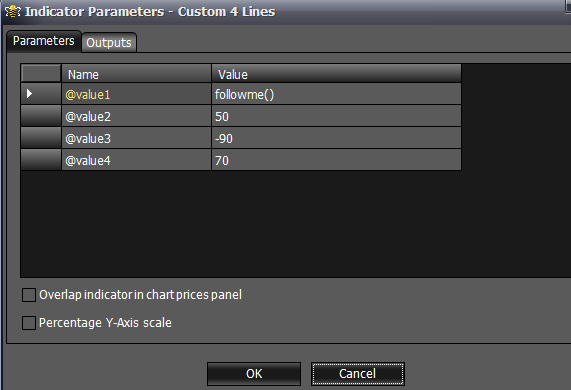This screenshot has width=571, height=390.
Task: Enable Overlap indicator in chart prices panel
Action: tap(29, 295)
